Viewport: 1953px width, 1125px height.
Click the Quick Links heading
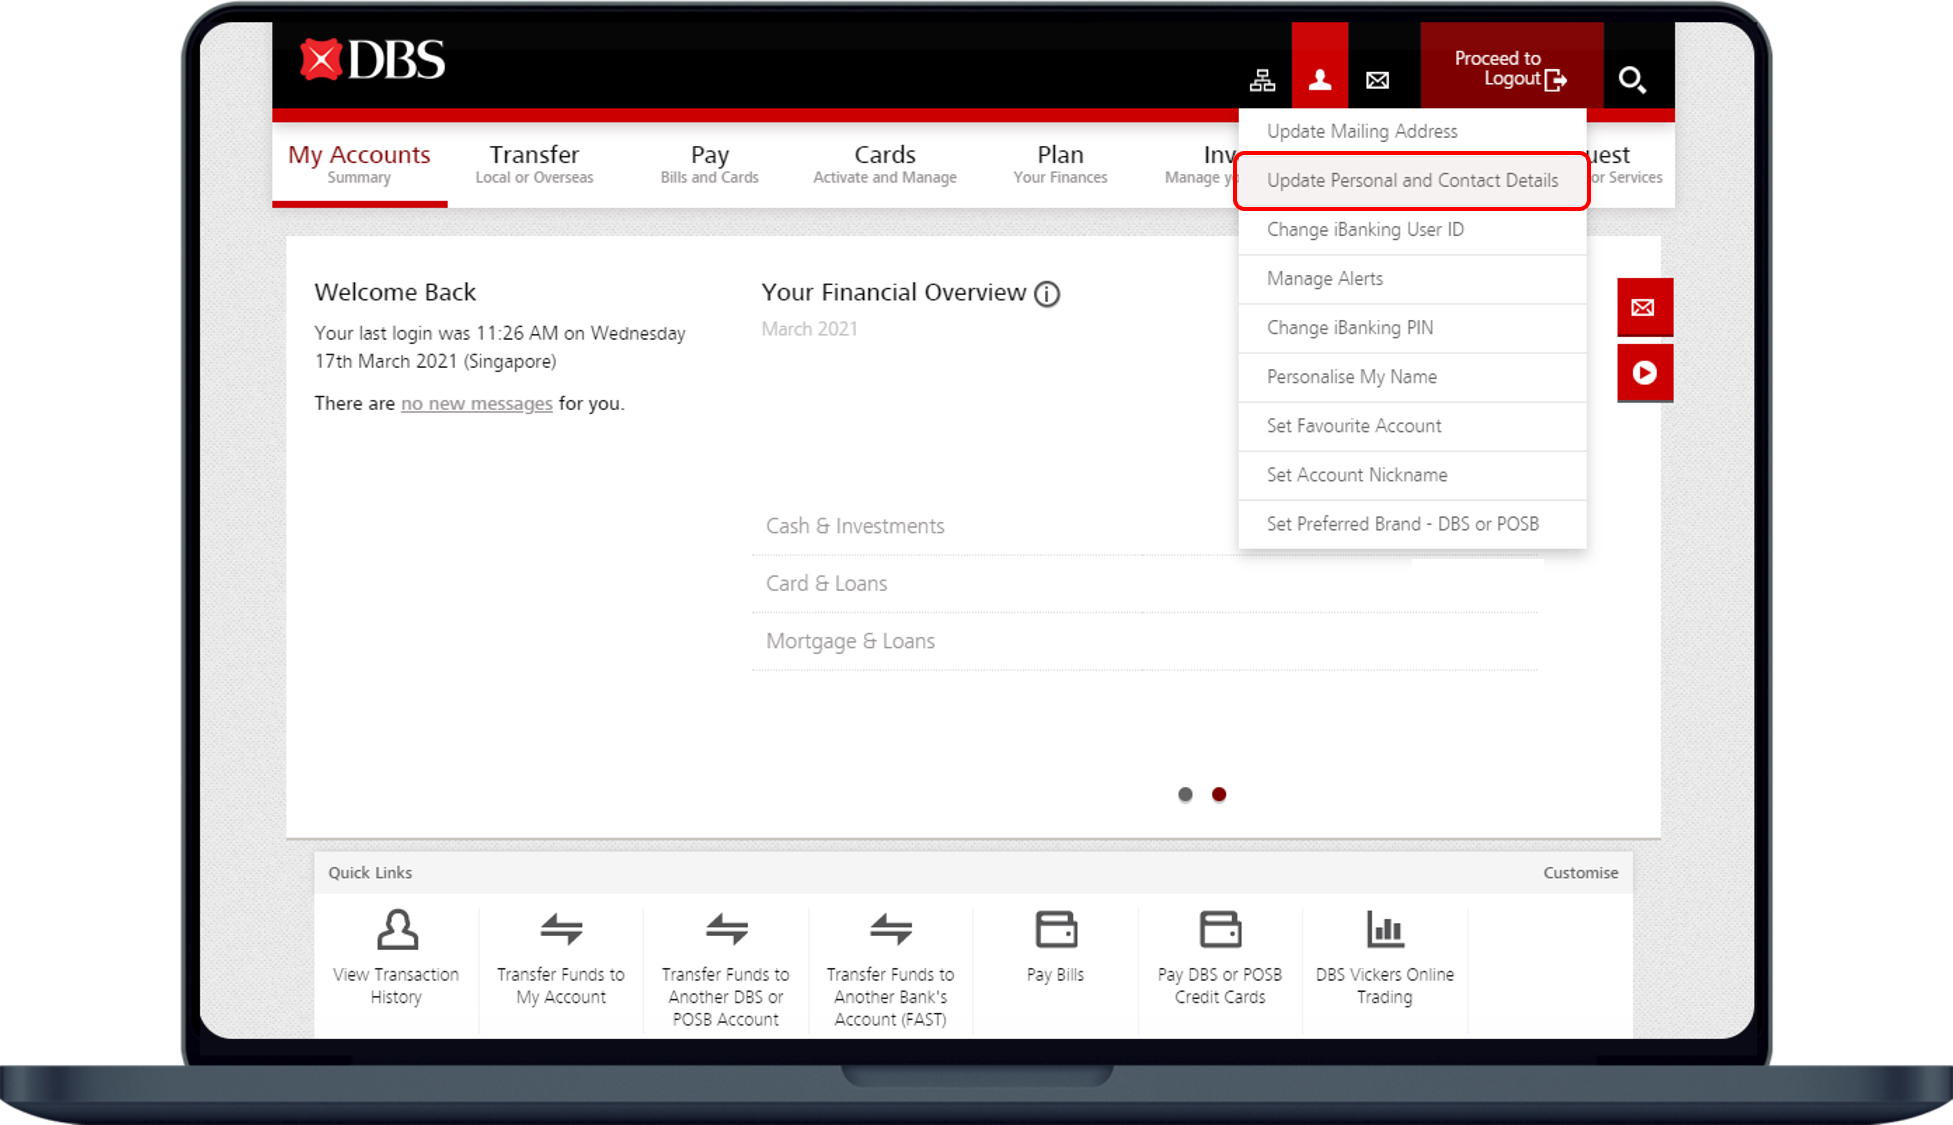click(x=370, y=873)
